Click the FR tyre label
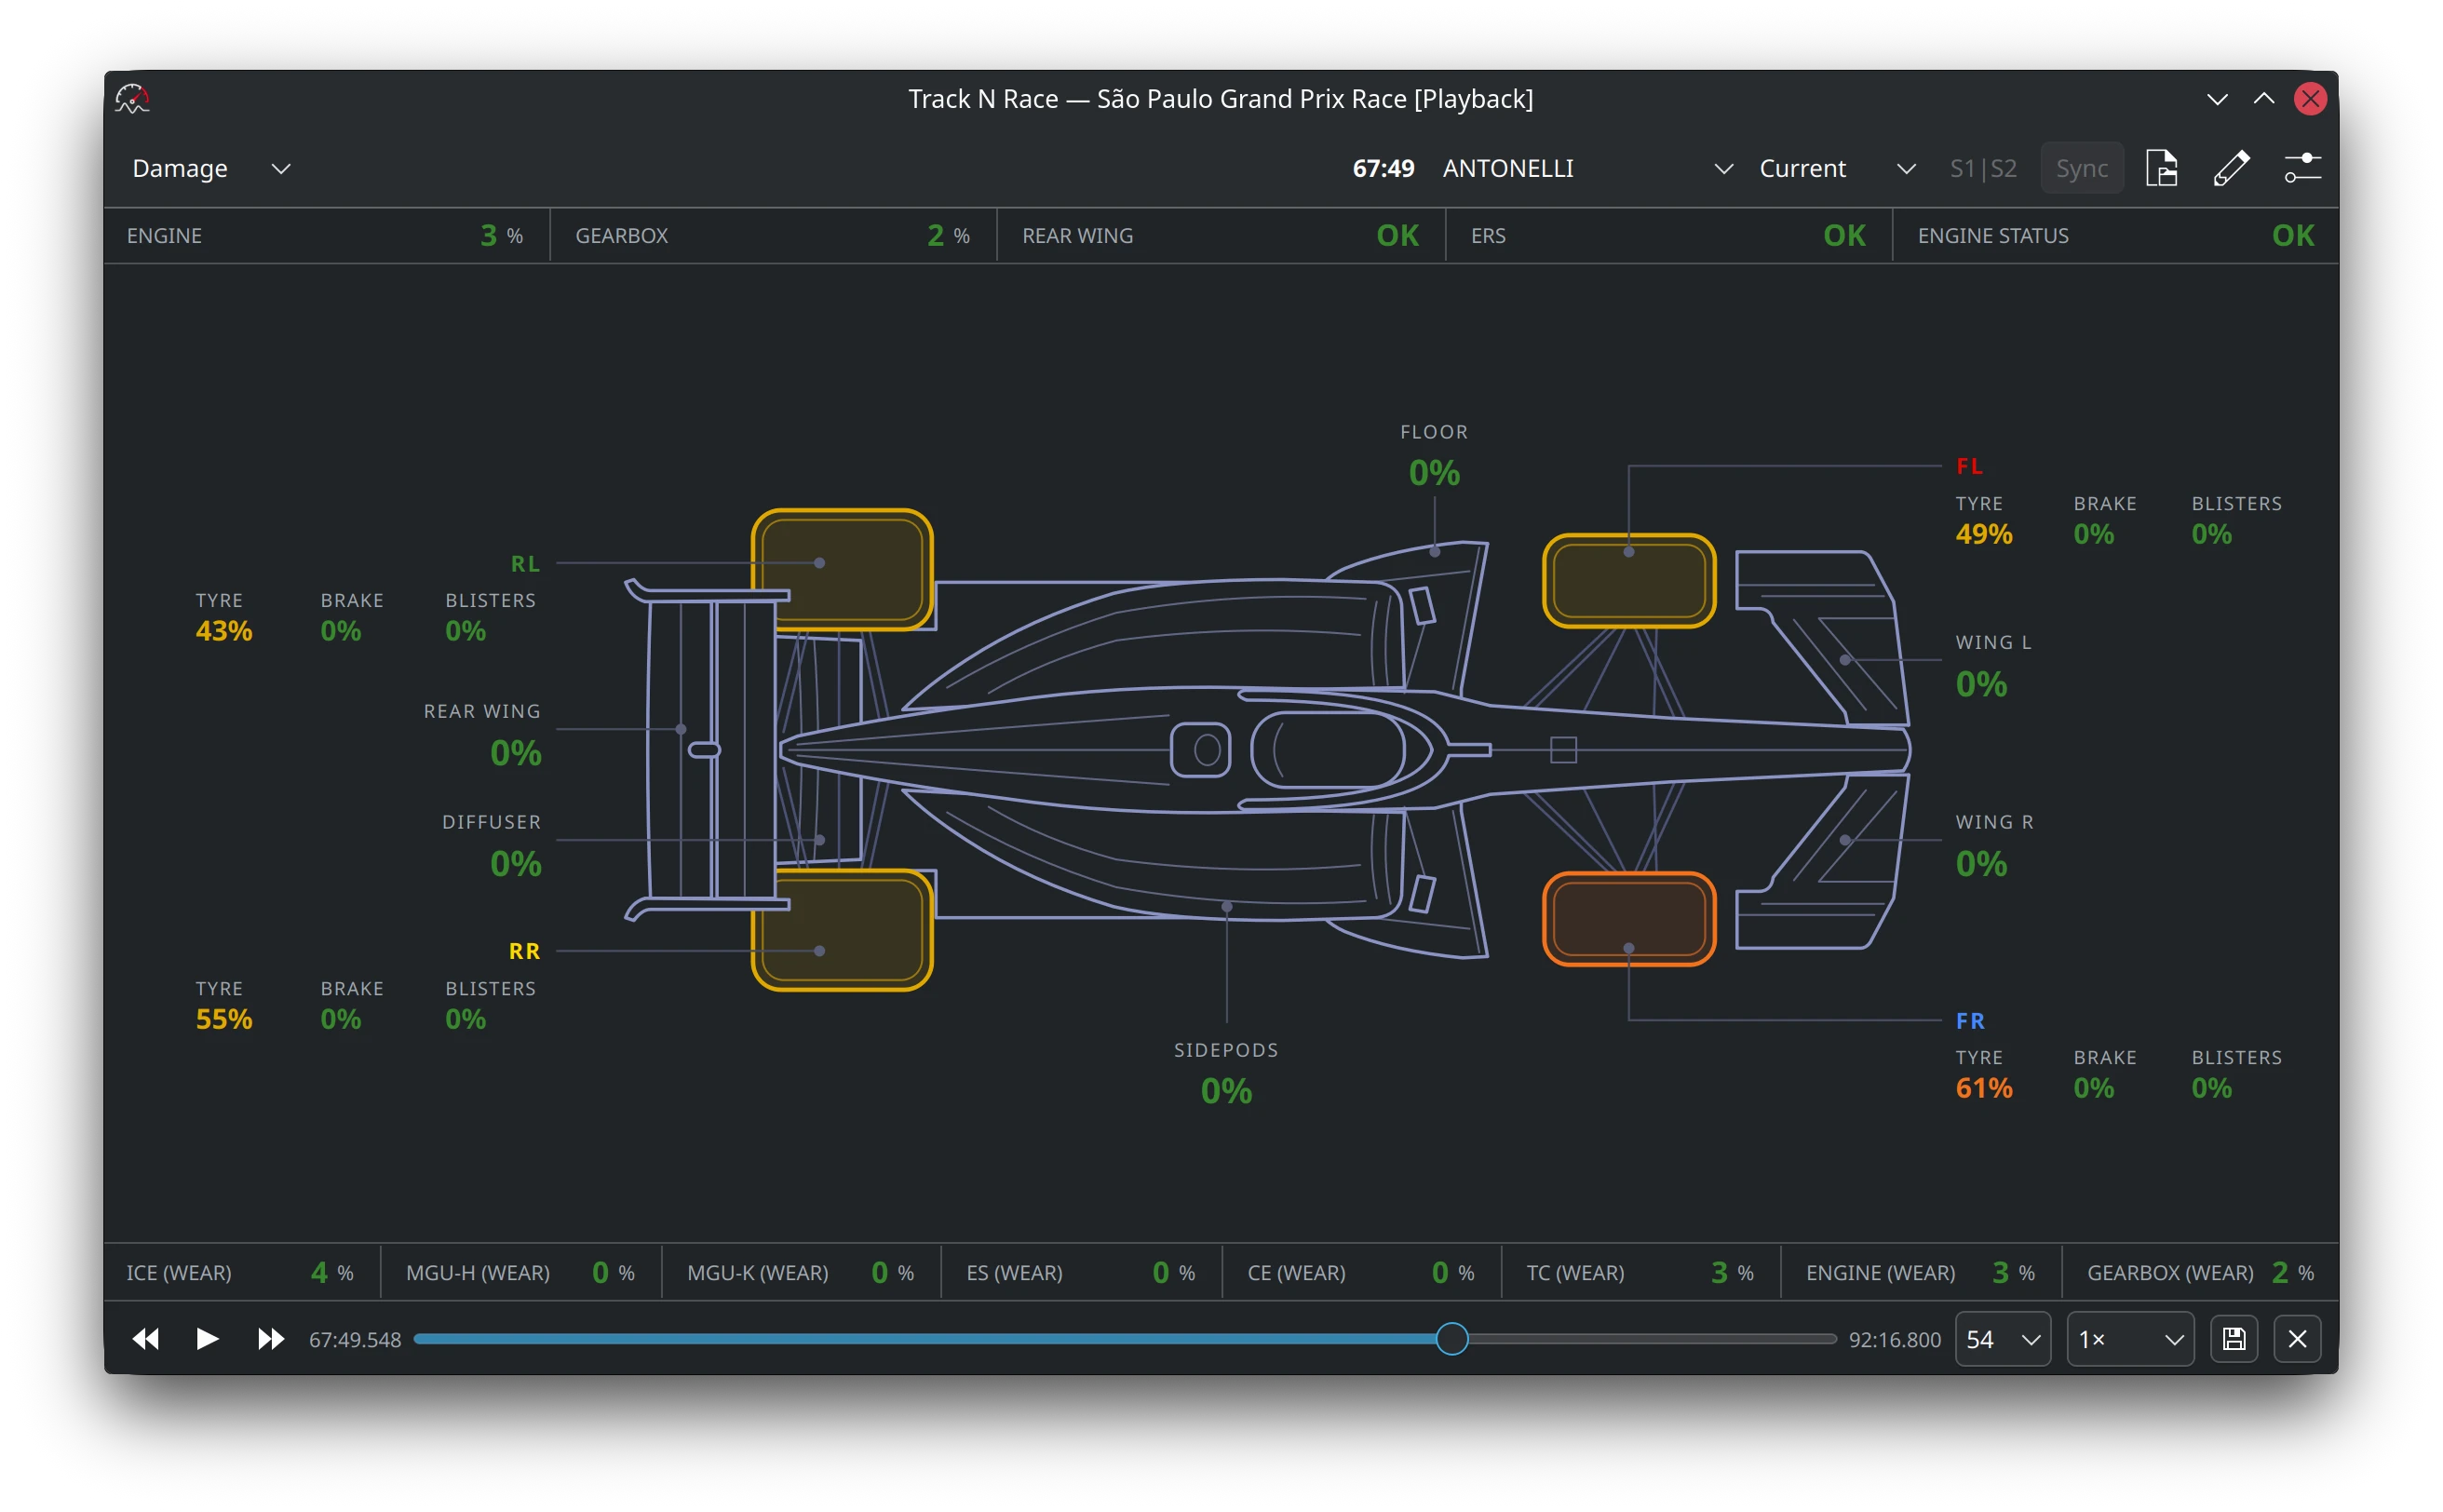 click(x=1970, y=1021)
